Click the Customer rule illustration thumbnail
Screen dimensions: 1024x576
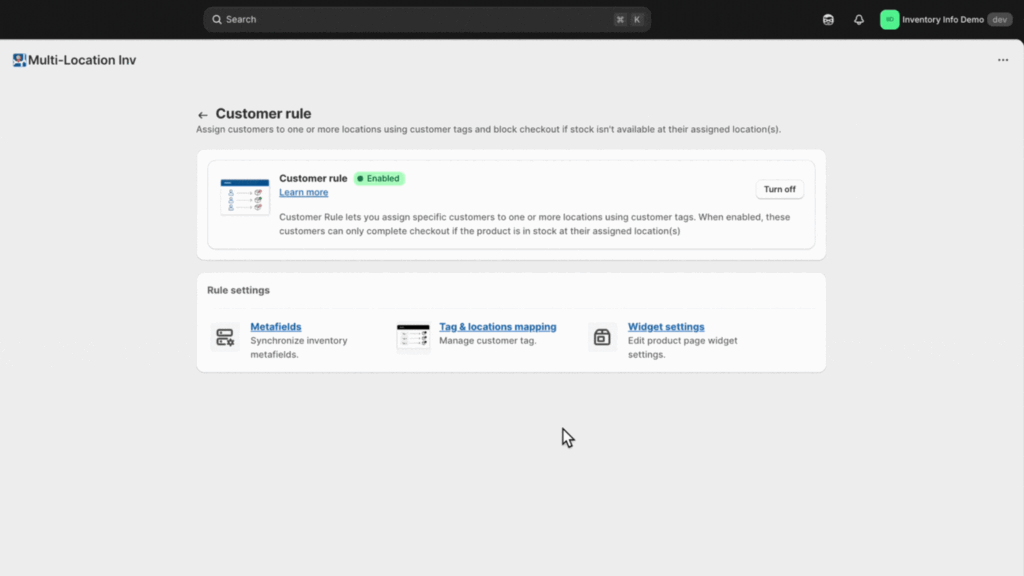click(x=245, y=197)
